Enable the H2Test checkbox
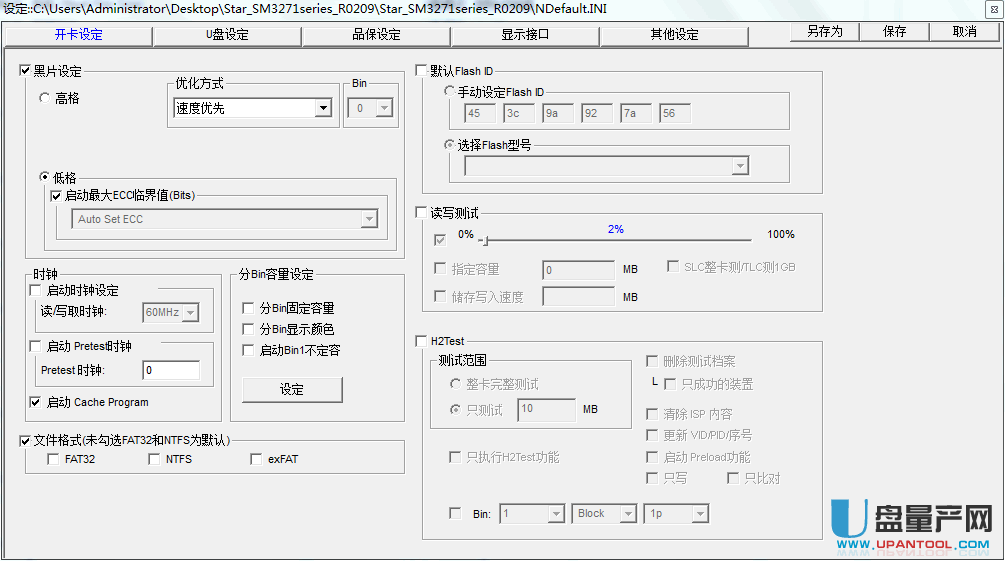This screenshot has height=561, width=1005. 421,341
